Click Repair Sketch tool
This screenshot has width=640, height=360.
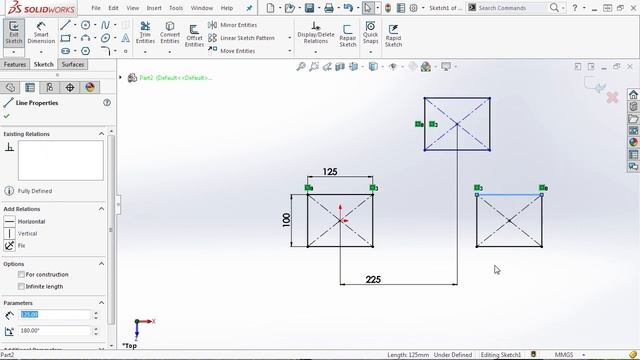click(348, 36)
